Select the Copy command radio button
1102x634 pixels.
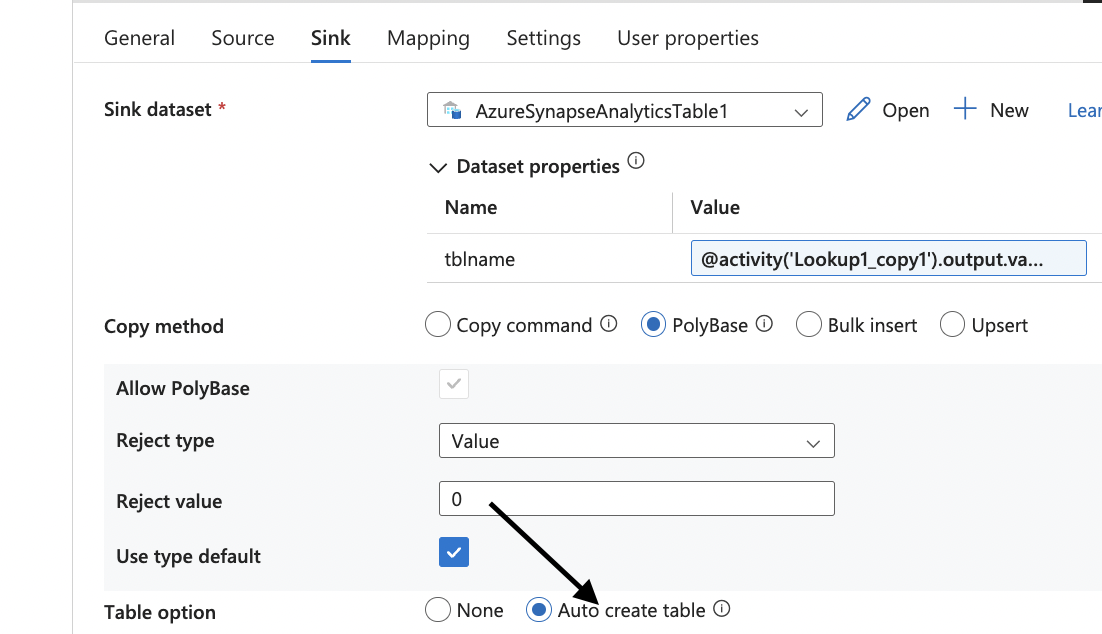[x=438, y=325]
